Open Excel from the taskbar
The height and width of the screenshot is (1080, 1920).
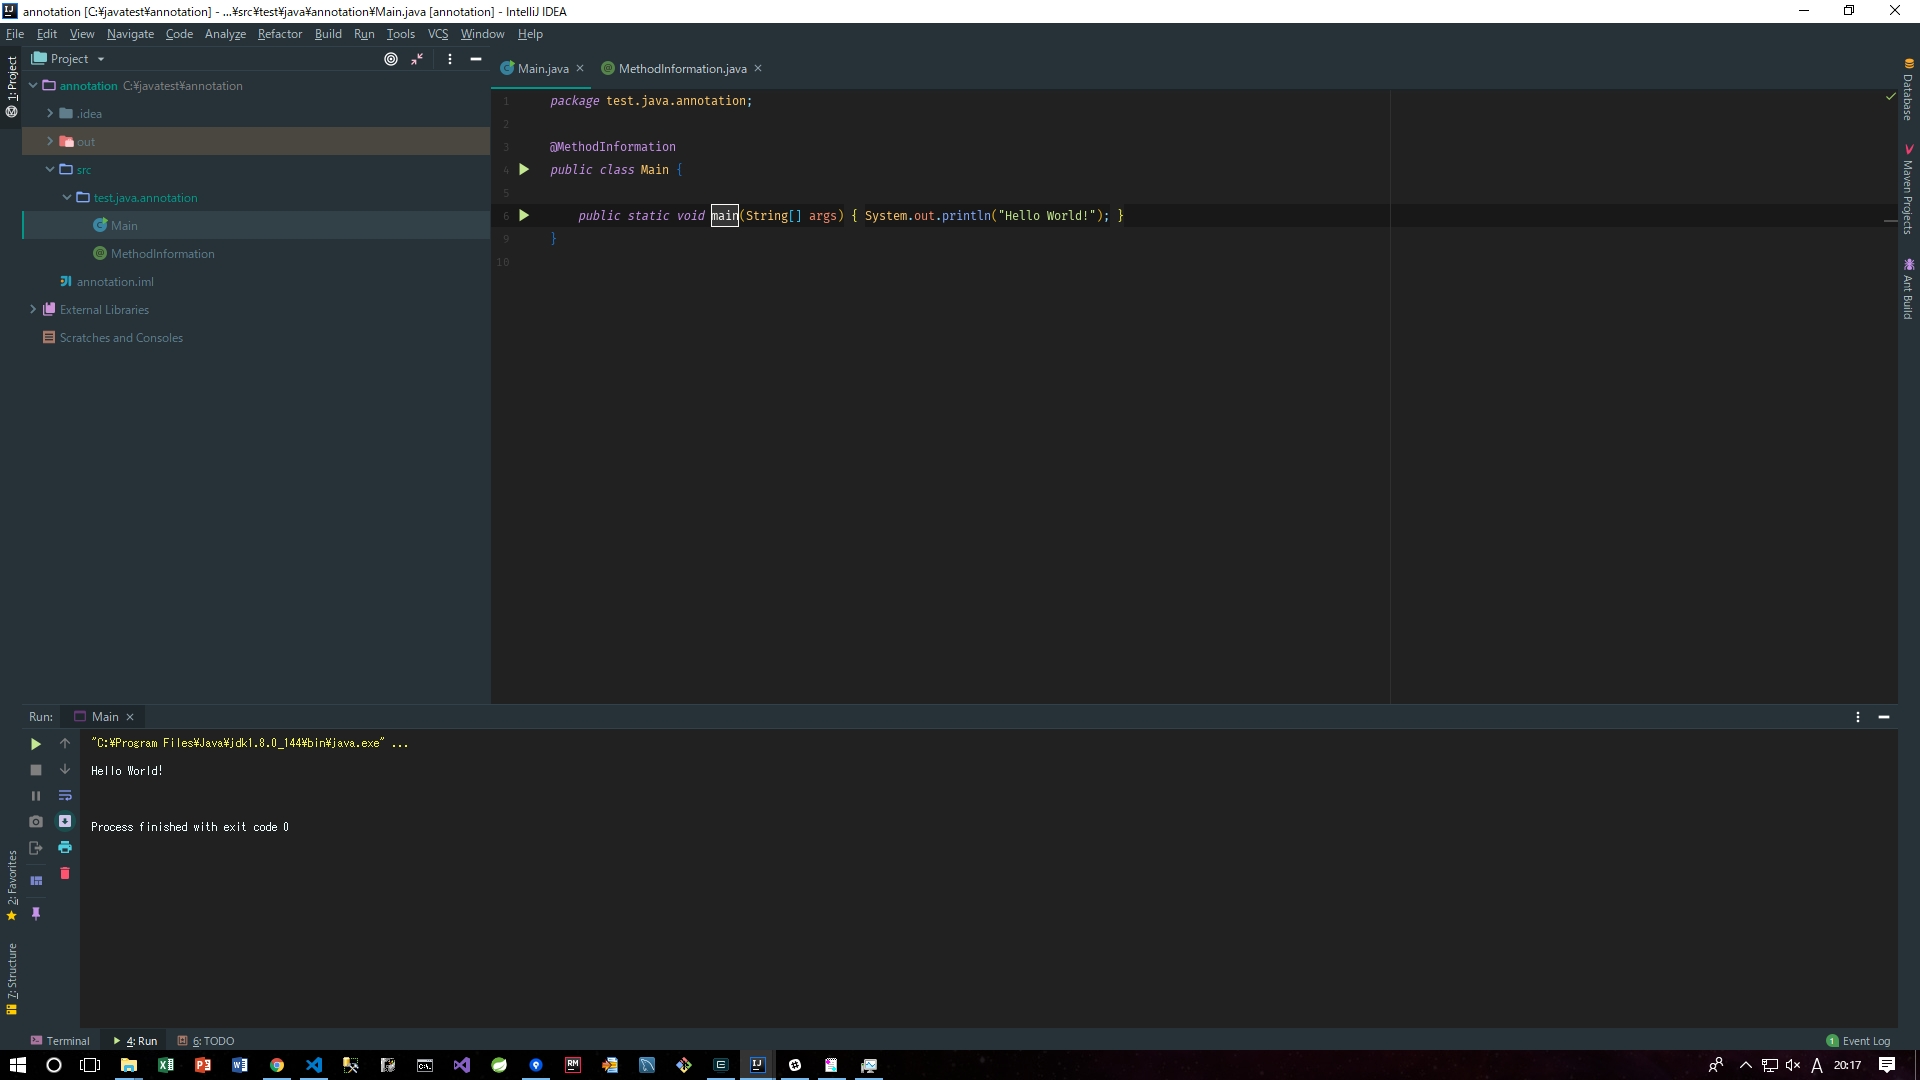pyautogui.click(x=166, y=1065)
